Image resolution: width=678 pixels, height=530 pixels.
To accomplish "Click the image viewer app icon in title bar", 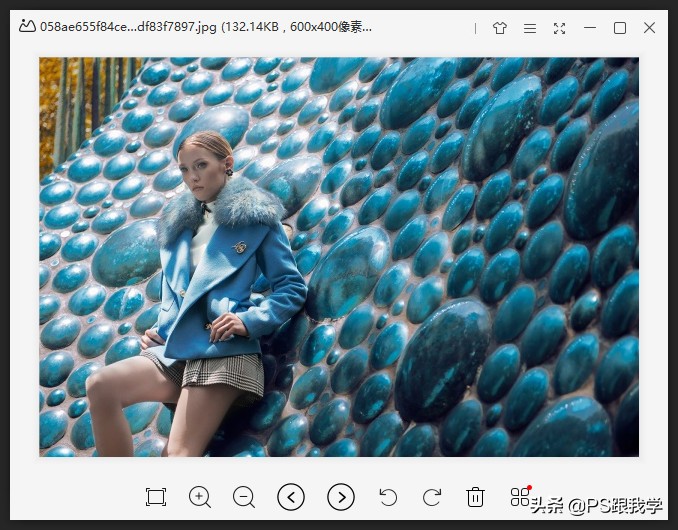I will click(27, 28).
